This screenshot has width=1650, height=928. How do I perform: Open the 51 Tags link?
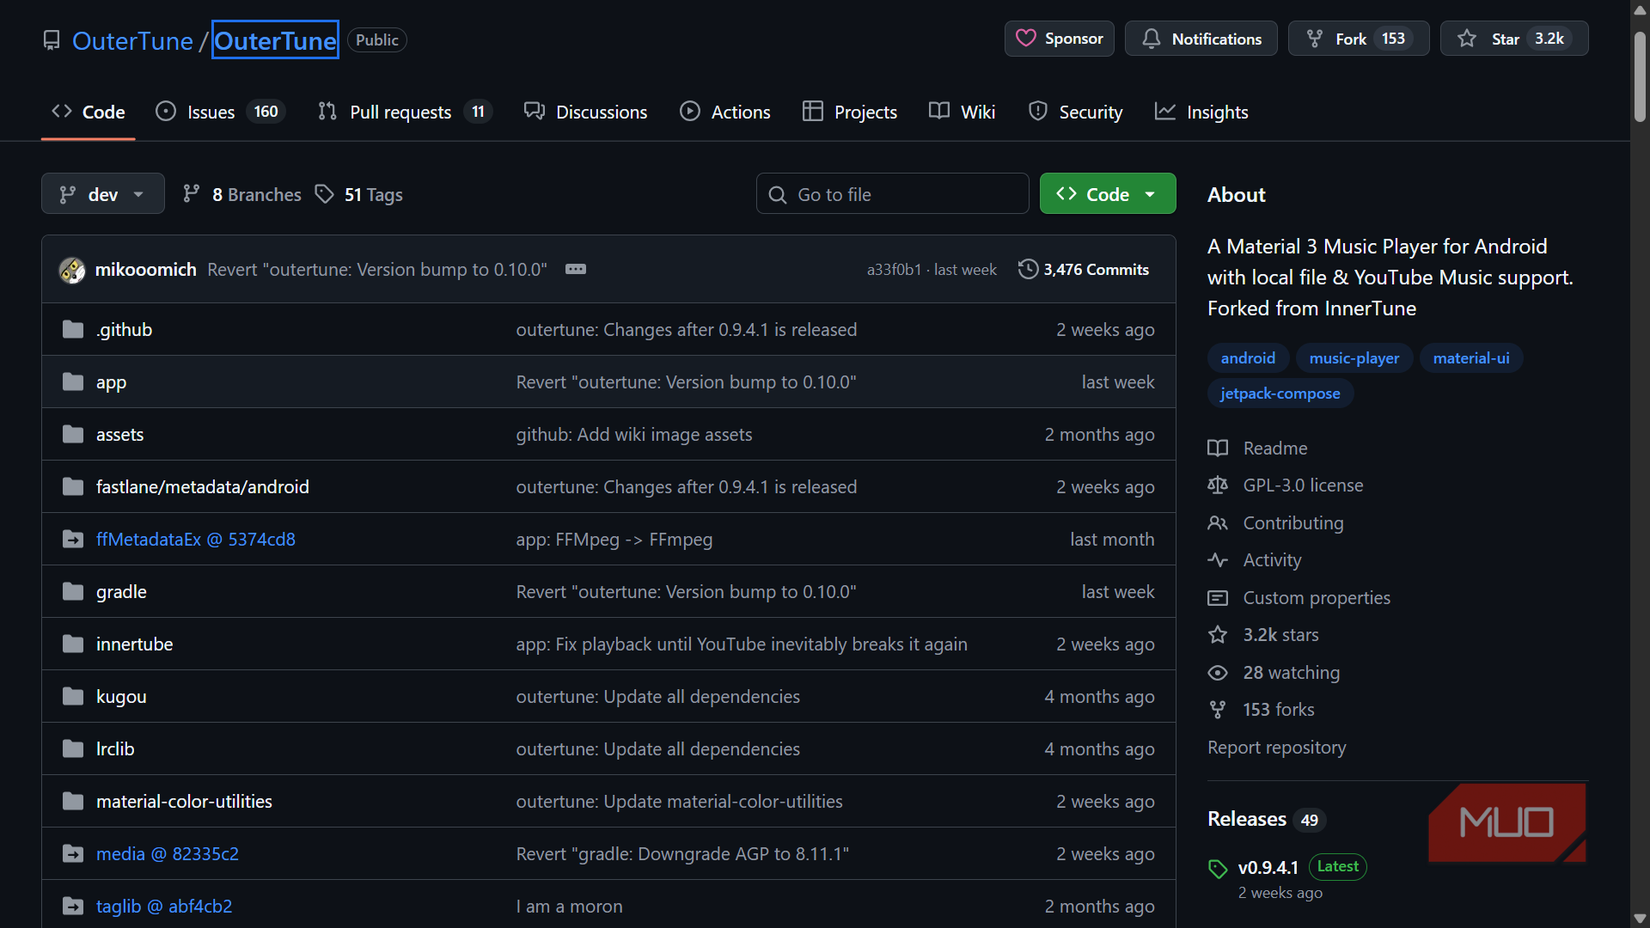pos(359,194)
